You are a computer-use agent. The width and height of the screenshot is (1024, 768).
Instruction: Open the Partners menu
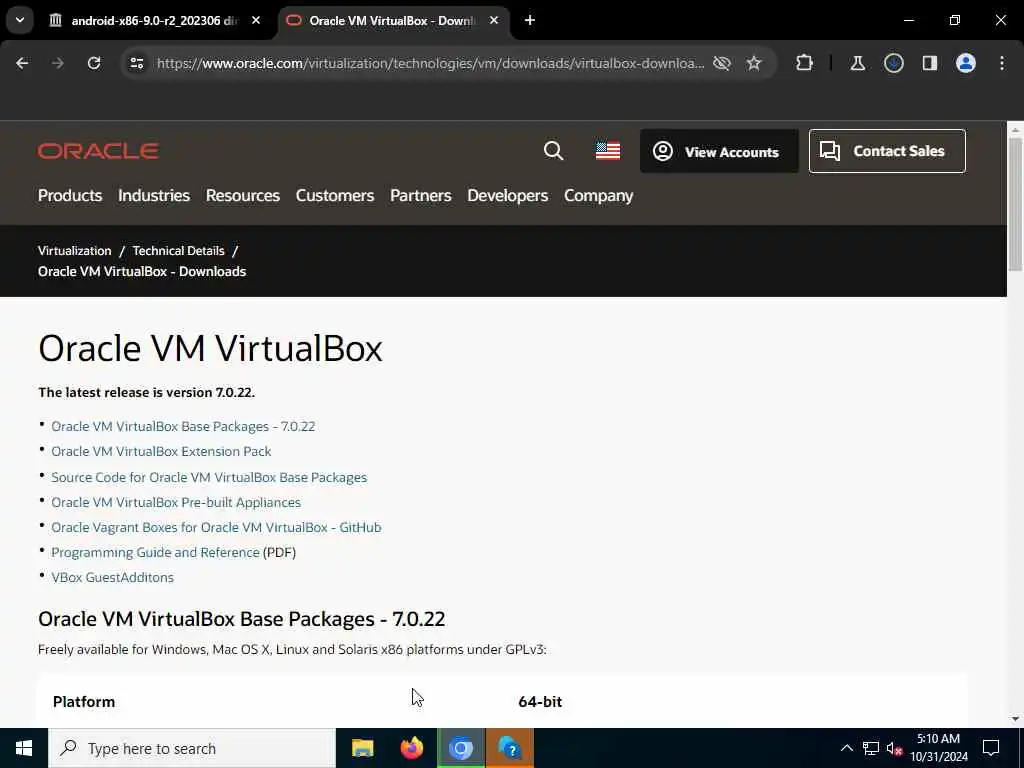click(421, 195)
